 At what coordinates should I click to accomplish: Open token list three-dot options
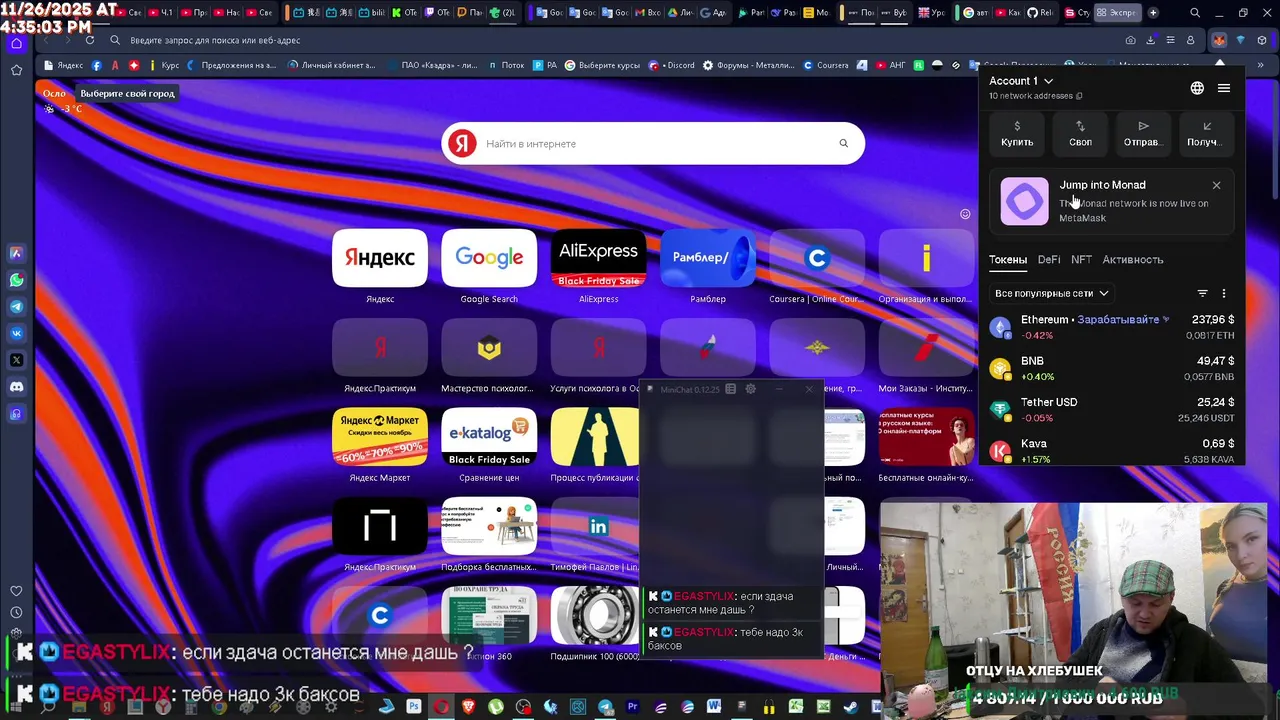pos(1223,293)
